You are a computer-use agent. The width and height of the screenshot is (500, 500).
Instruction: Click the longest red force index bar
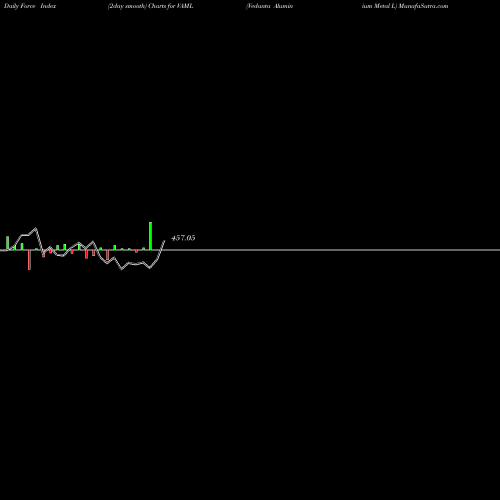[x=29, y=260]
